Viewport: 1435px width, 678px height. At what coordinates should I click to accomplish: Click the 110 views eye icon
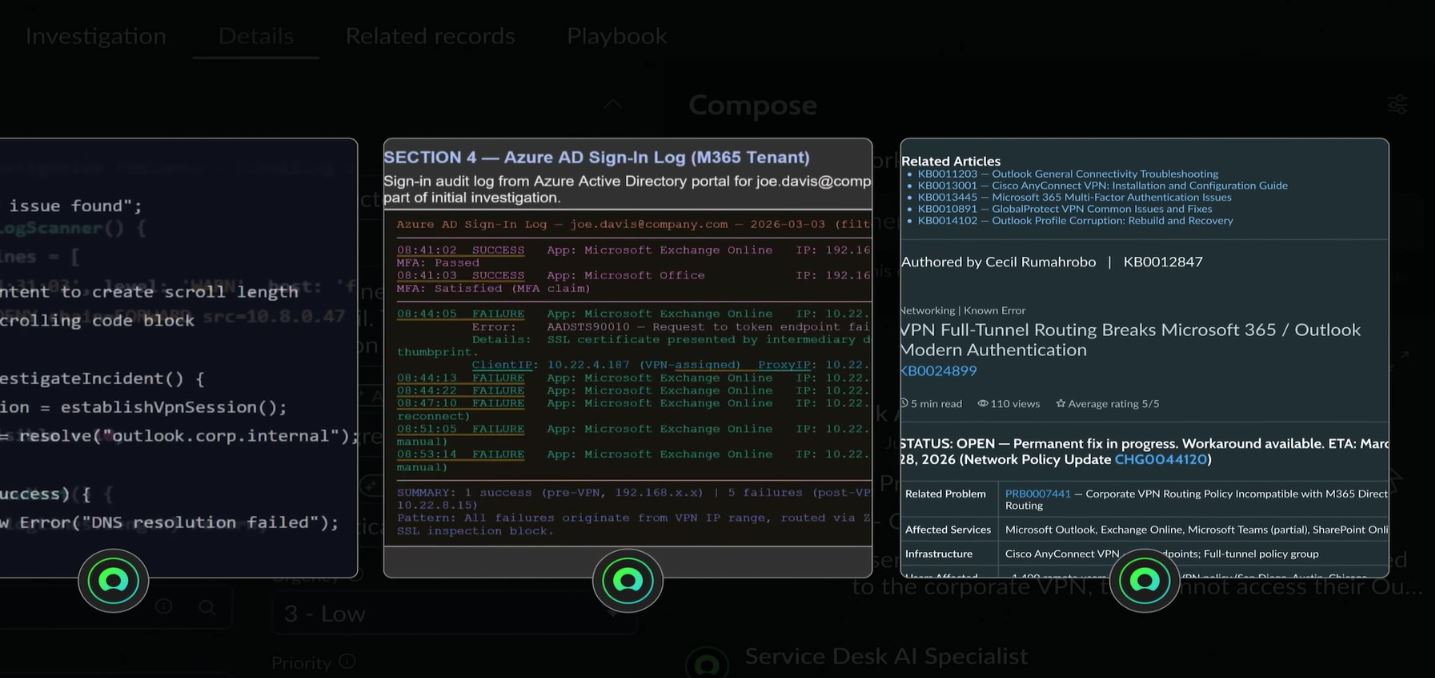pyautogui.click(x=983, y=404)
